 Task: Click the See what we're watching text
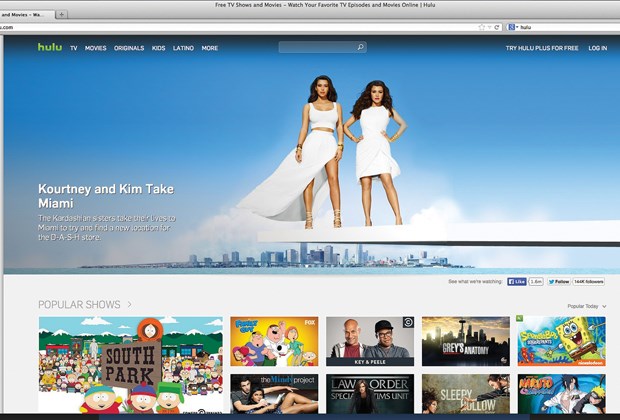point(475,282)
